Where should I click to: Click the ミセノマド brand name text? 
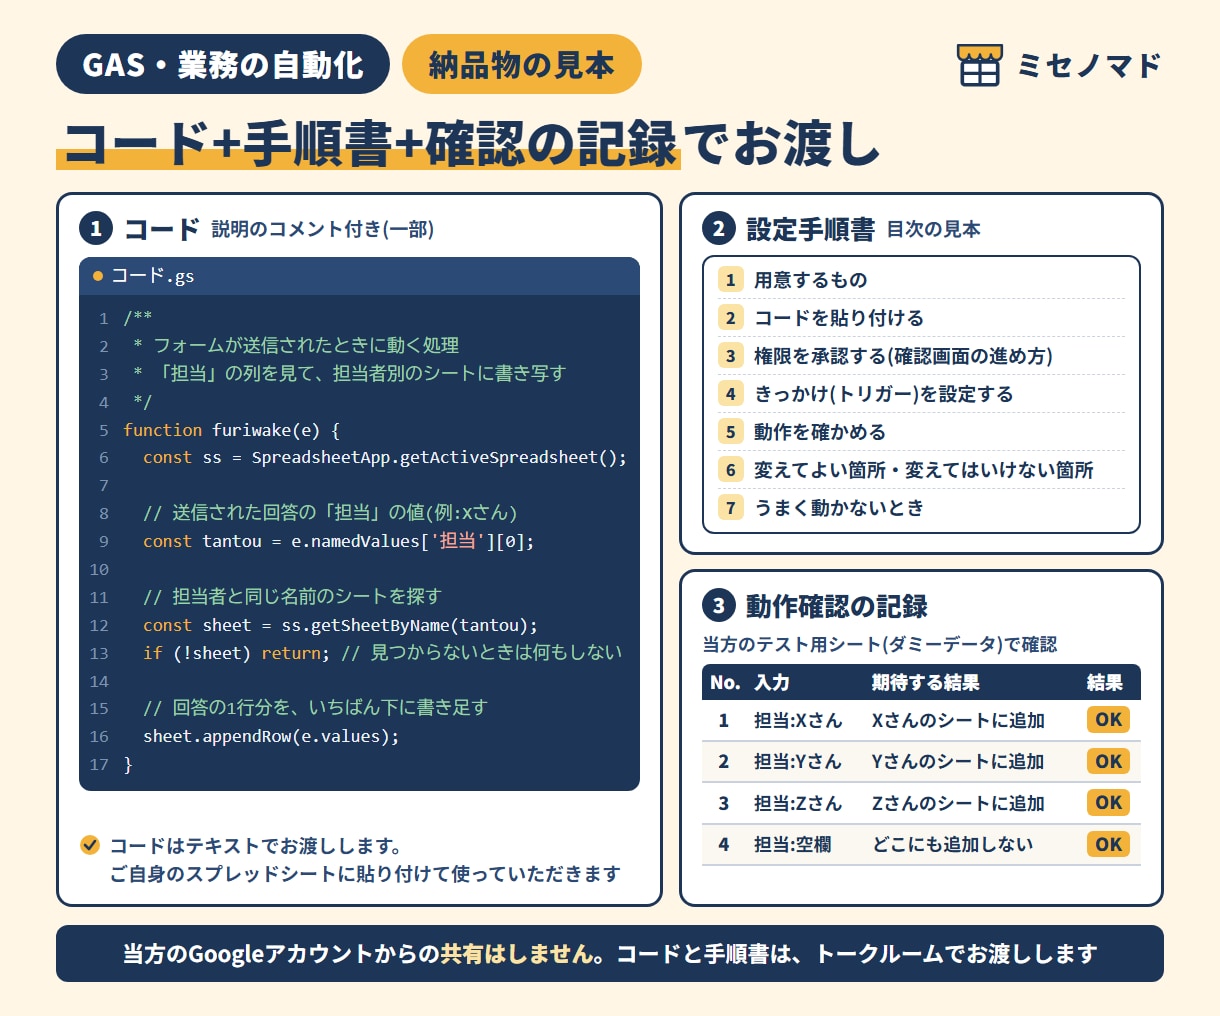pos(1089,66)
